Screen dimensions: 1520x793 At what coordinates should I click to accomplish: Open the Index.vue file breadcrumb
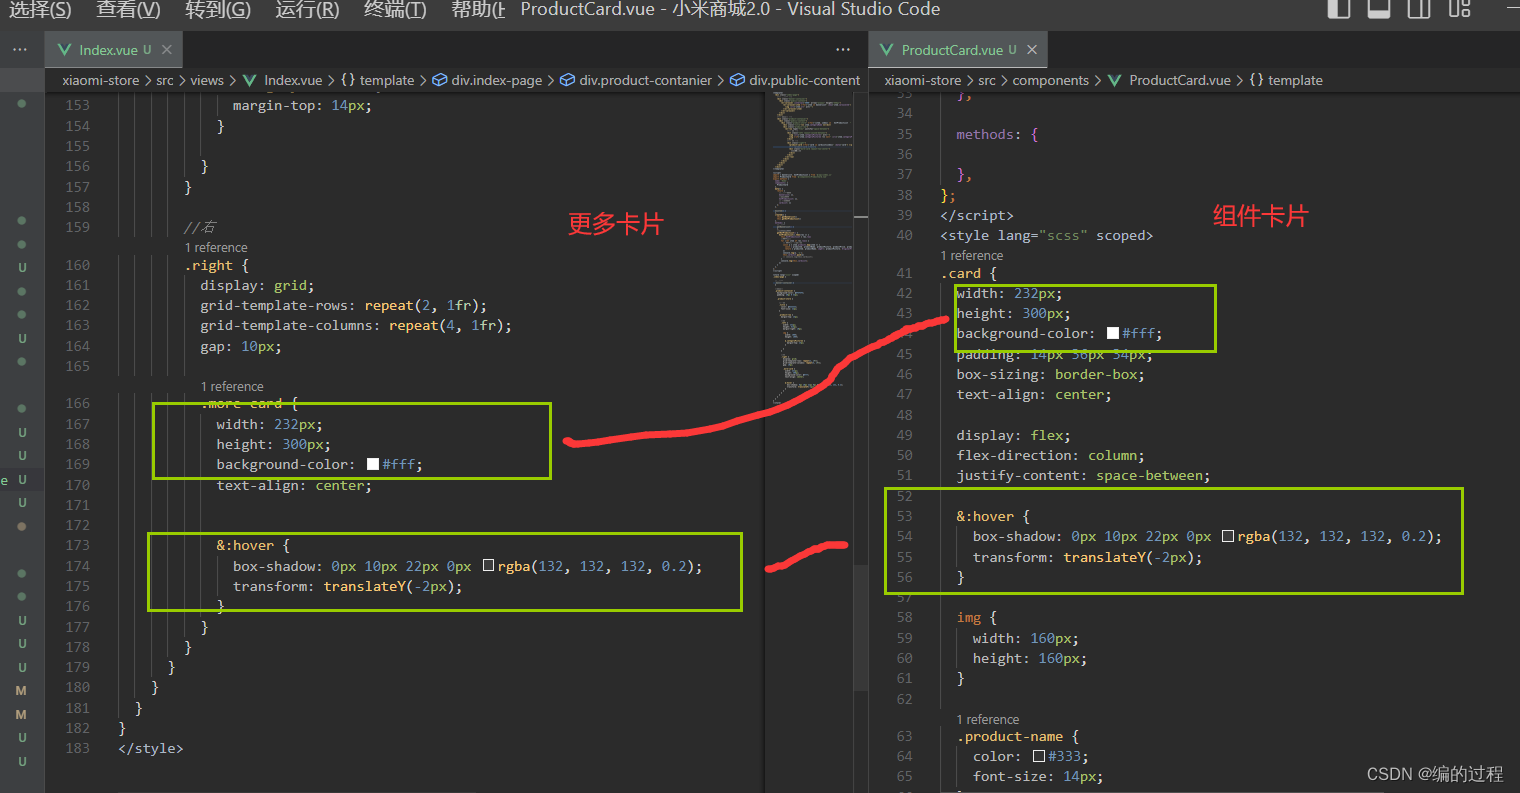pos(293,80)
